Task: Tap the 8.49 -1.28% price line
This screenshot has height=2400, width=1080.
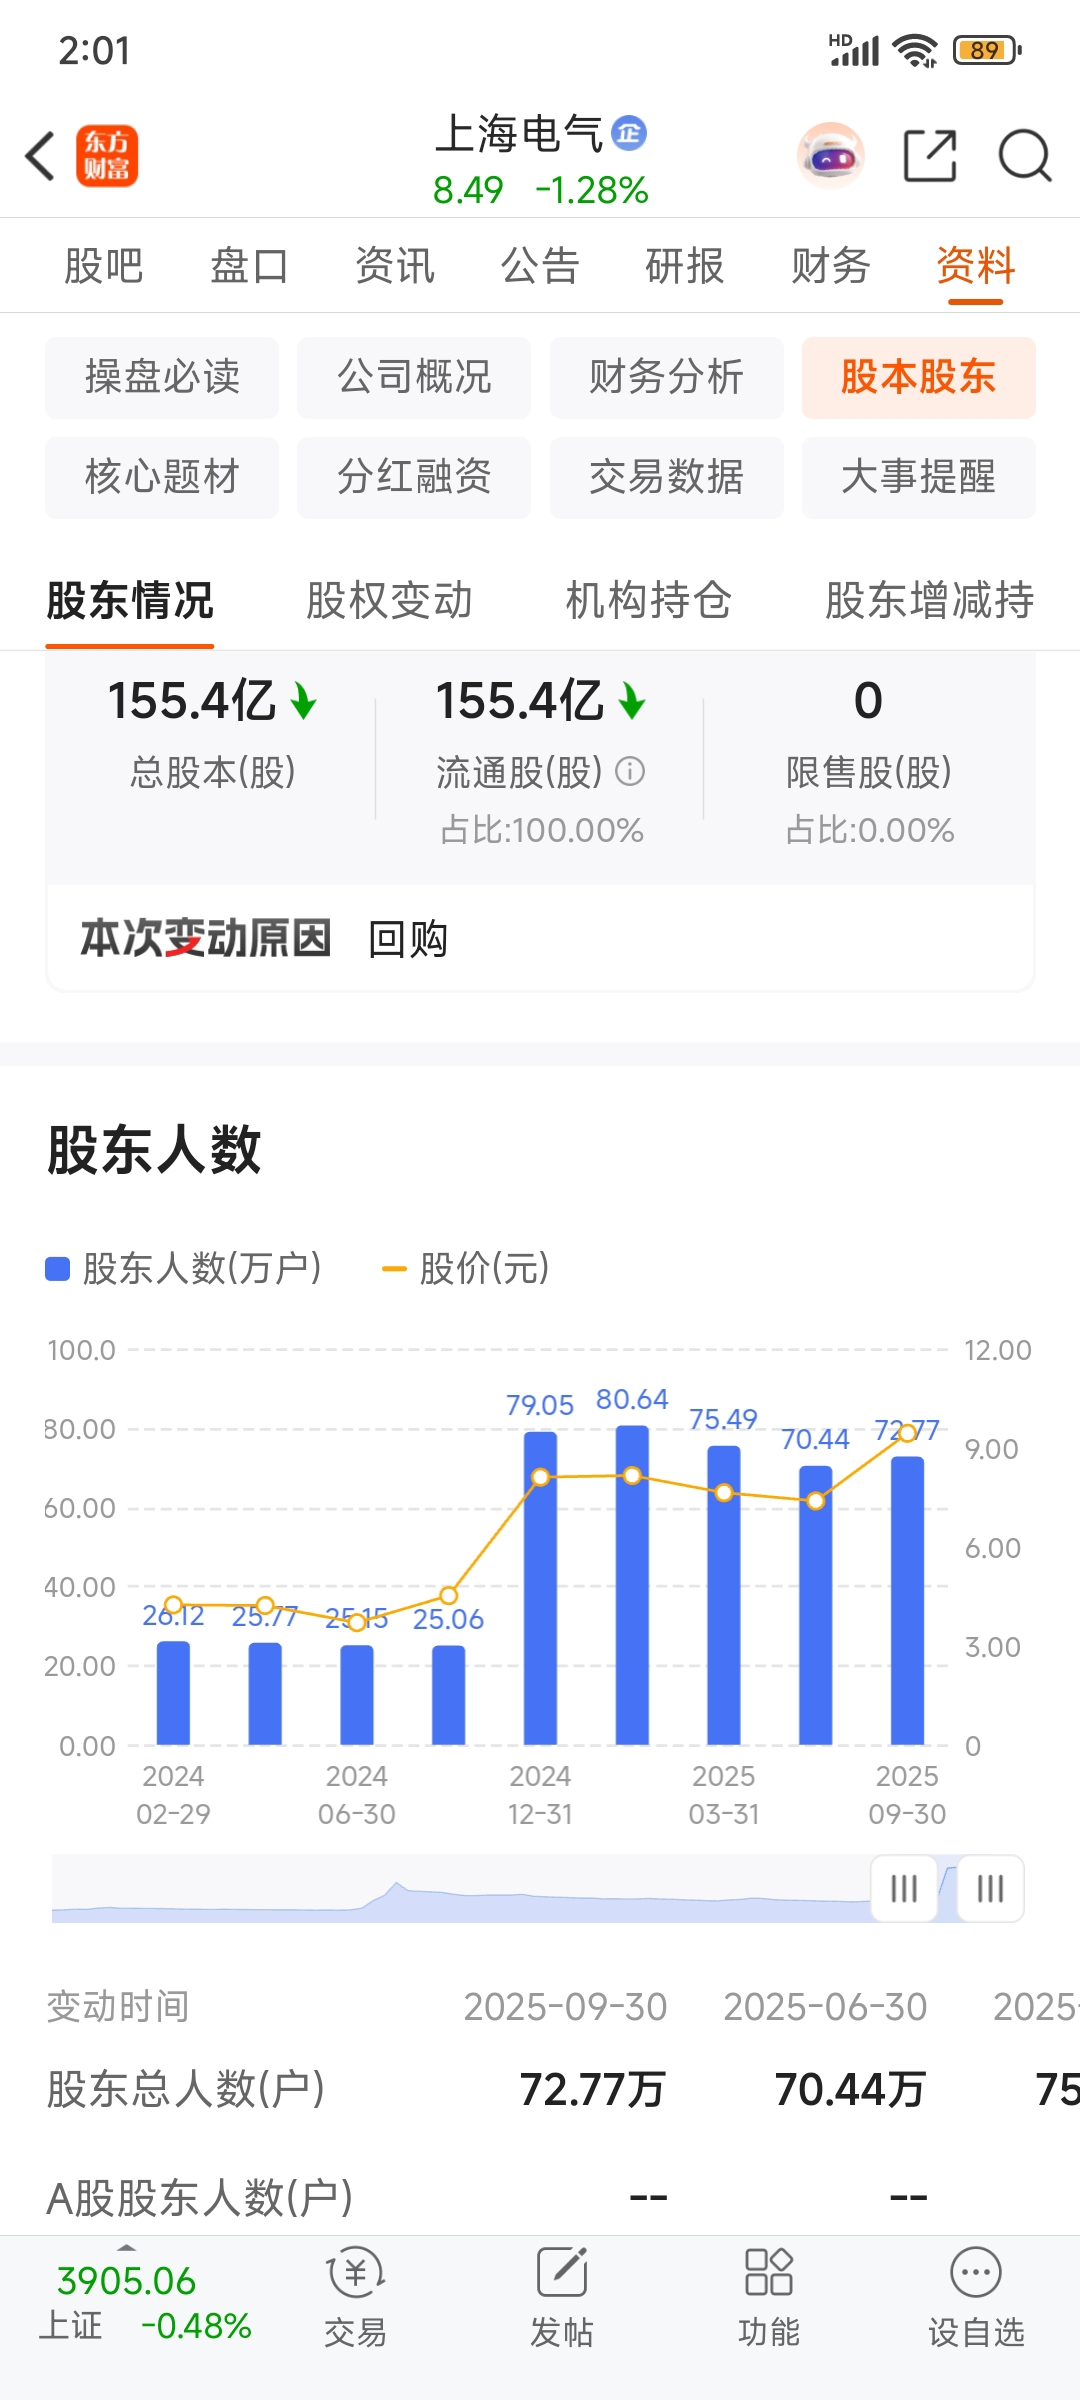Action: click(540, 190)
